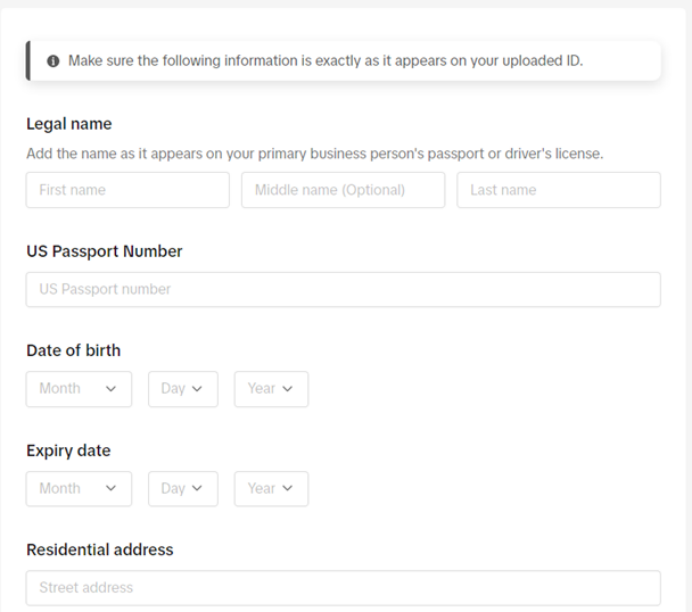Click the chevron in expiry Month selector
The height and width of the screenshot is (612, 692).
point(111,488)
